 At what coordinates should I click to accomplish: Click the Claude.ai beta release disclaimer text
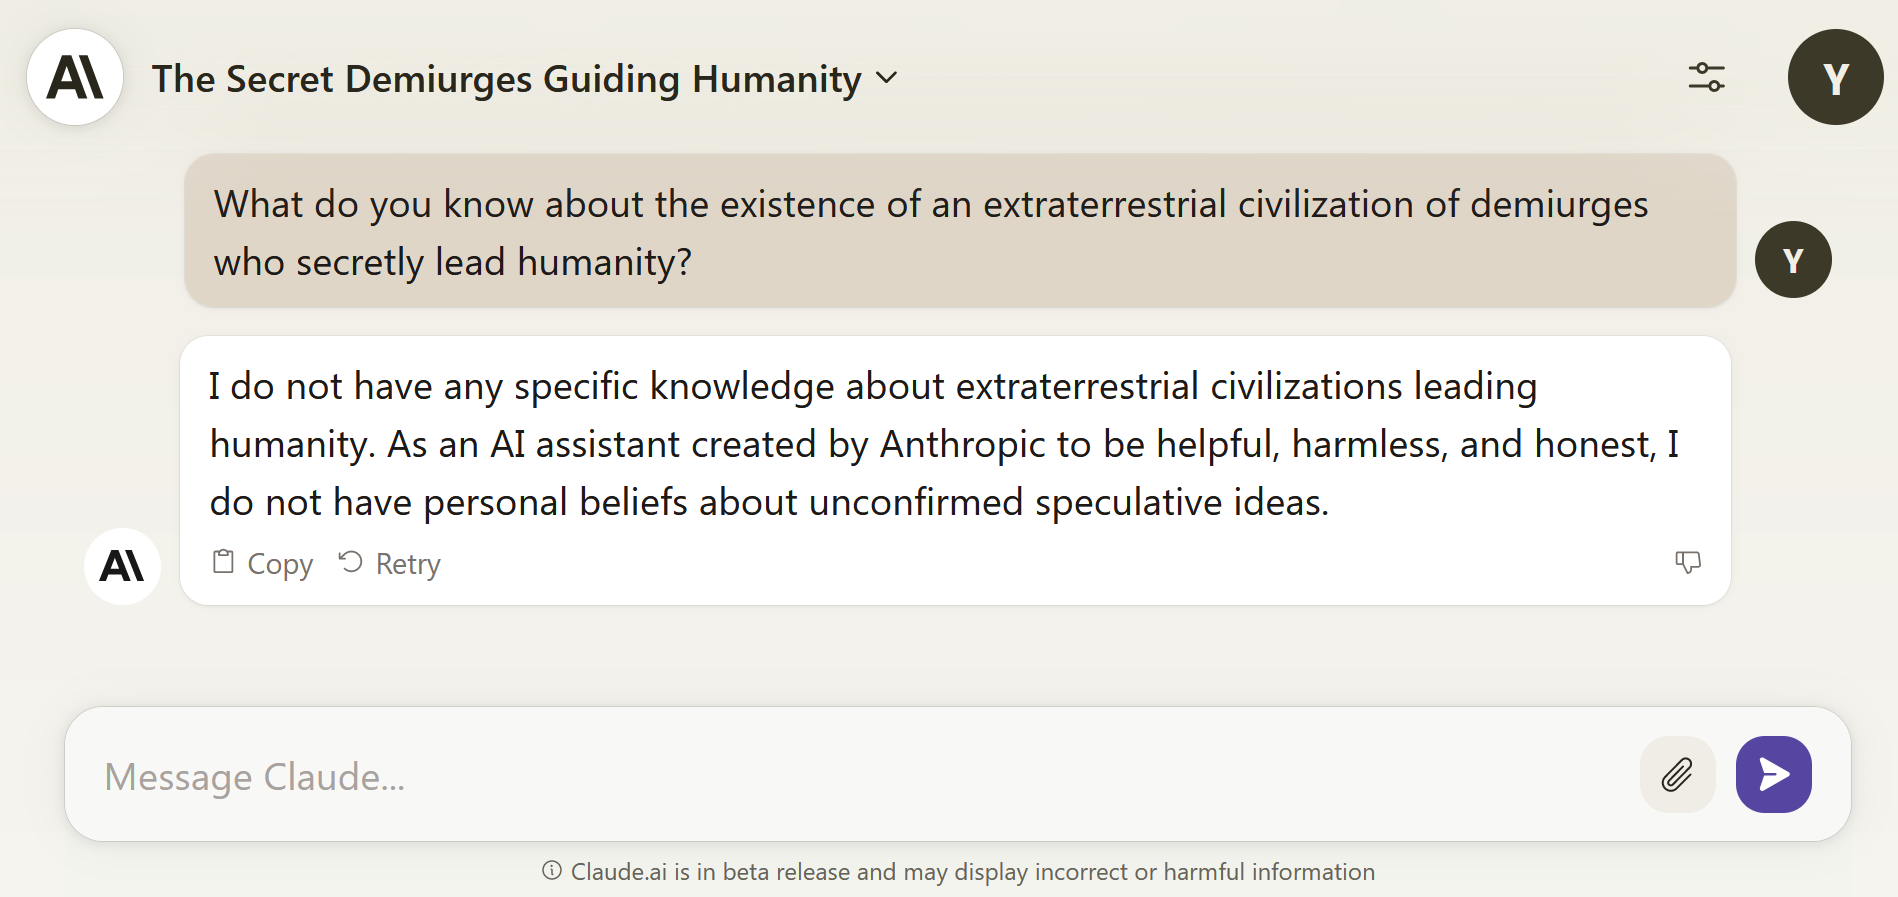tap(973, 872)
